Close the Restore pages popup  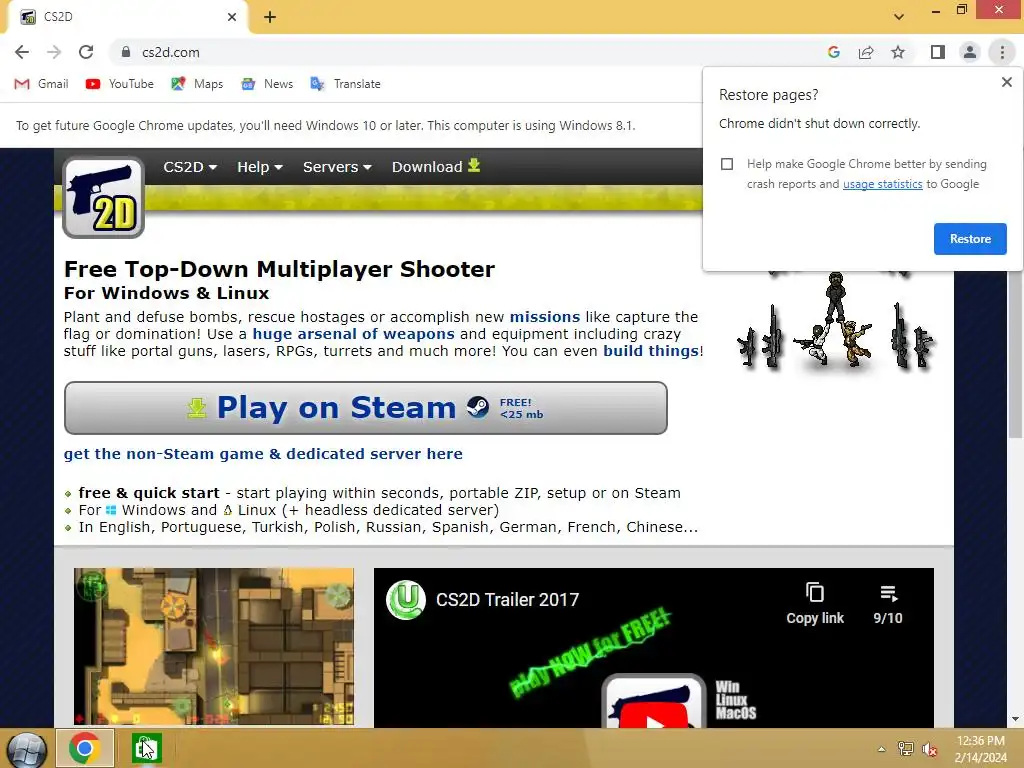(1006, 82)
